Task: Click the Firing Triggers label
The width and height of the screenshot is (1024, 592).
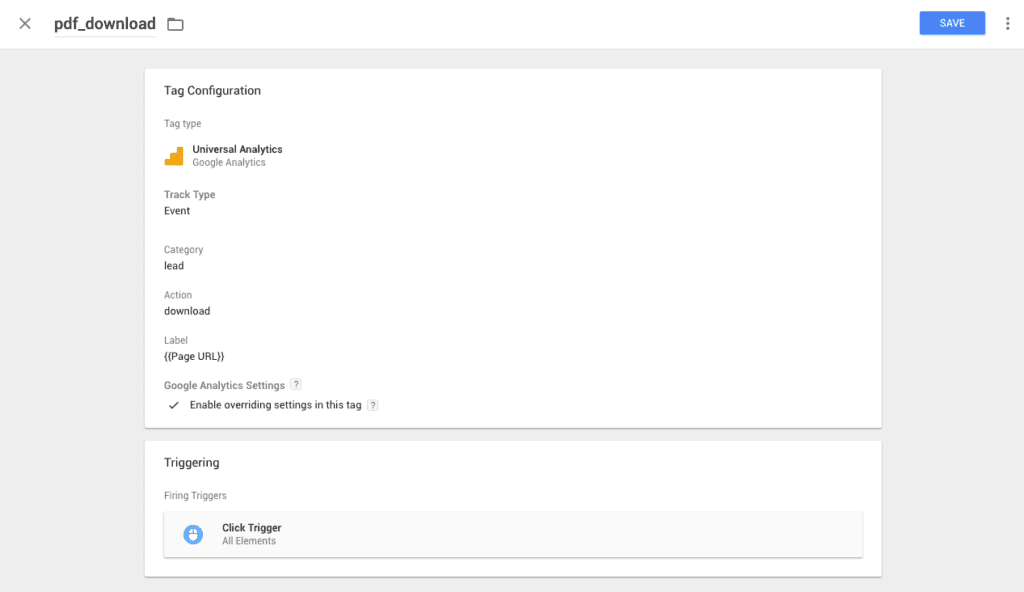Action: coord(195,495)
